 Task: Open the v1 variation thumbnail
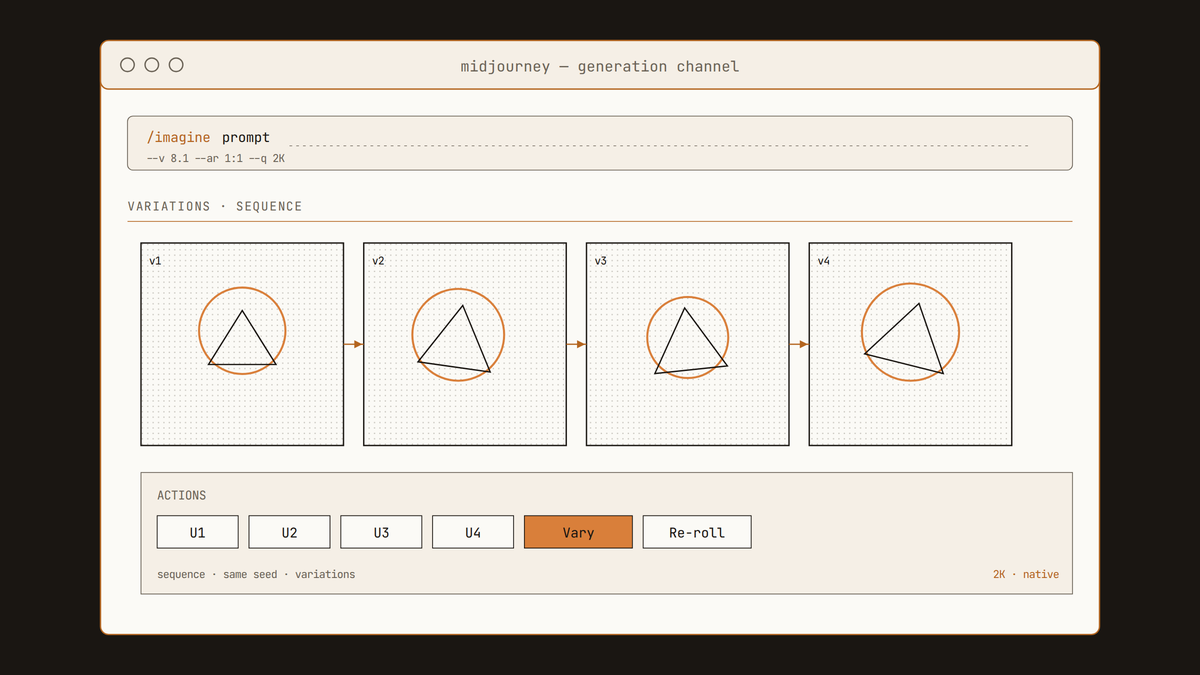click(242, 344)
